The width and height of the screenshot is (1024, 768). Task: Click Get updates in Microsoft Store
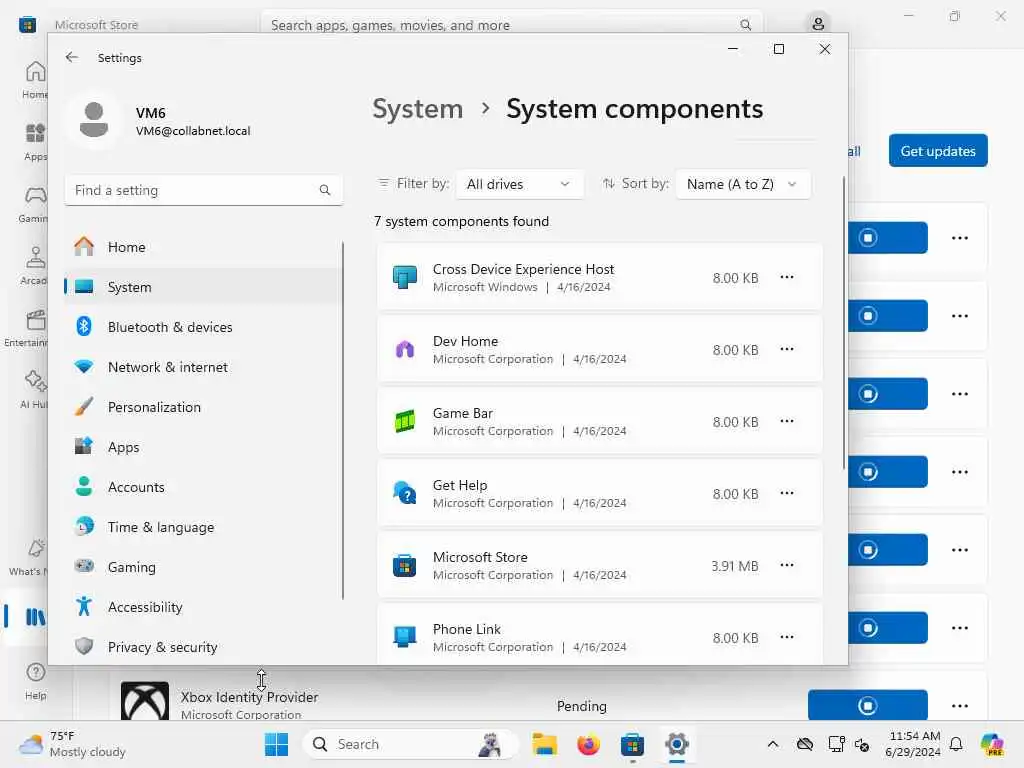(x=938, y=151)
